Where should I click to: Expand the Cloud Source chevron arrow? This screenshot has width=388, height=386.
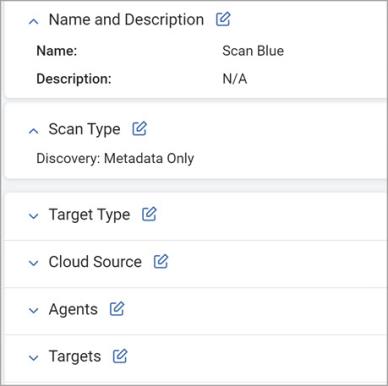[33, 263]
